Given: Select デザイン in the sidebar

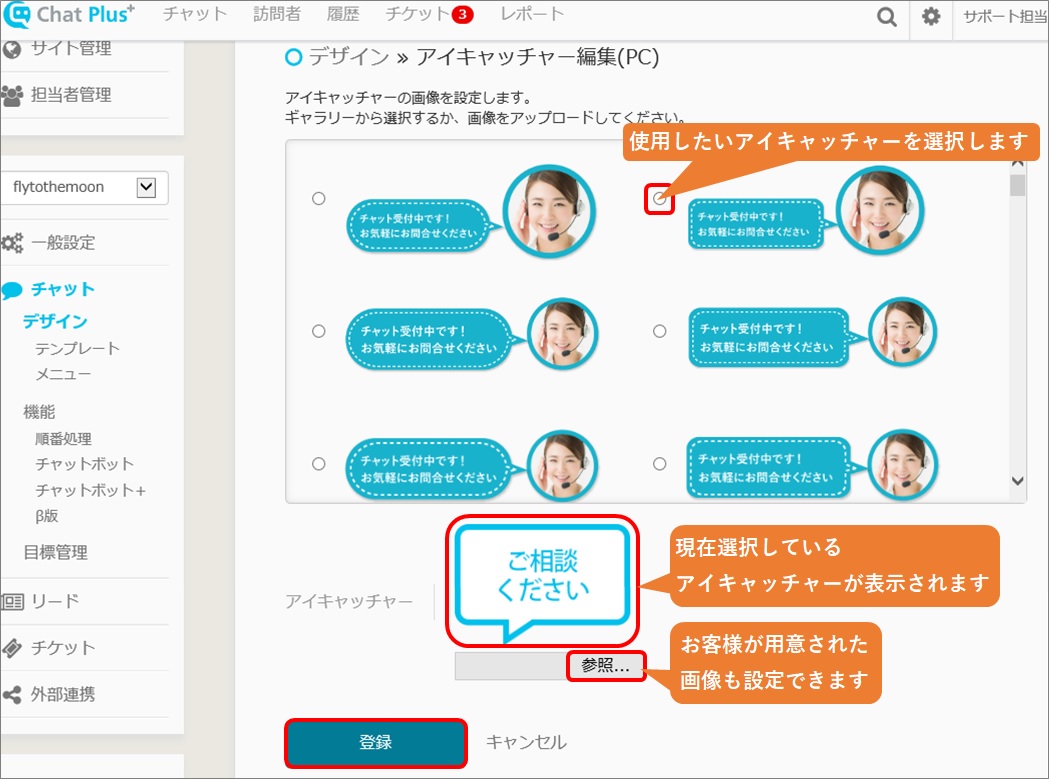Looking at the screenshot, I should point(56,322).
